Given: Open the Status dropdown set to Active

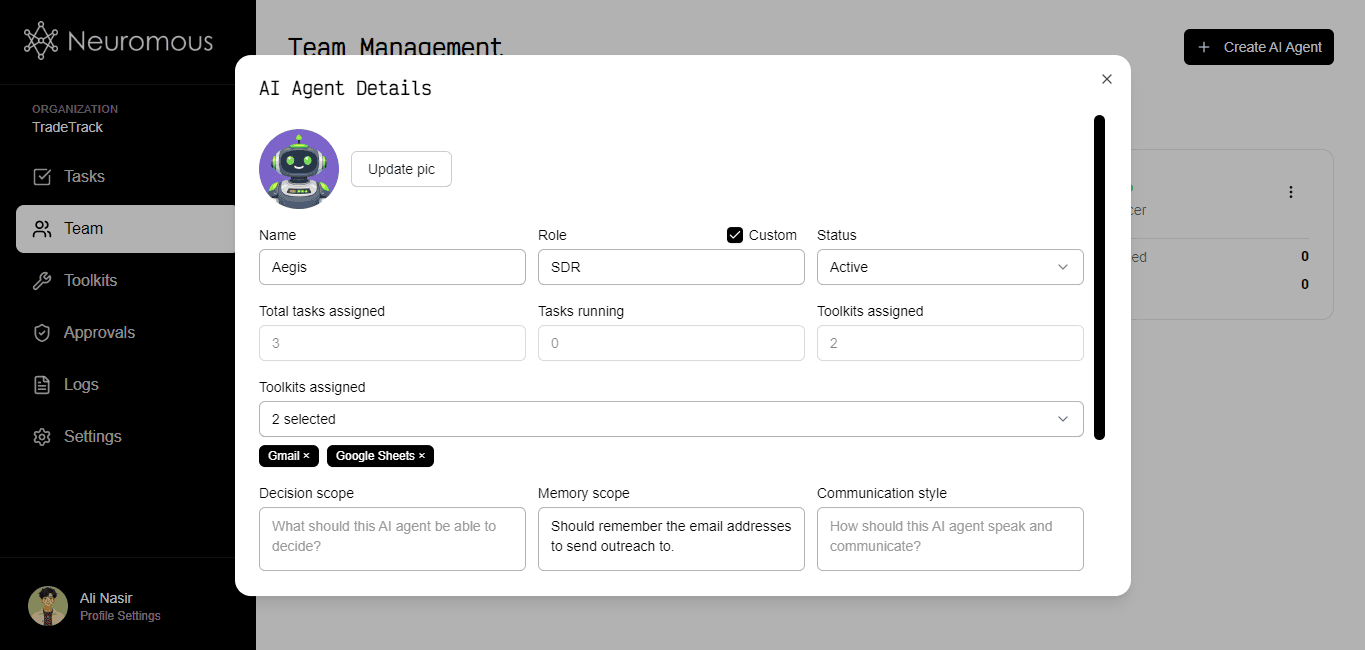Looking at the screenshot, I should pos(950,267).
